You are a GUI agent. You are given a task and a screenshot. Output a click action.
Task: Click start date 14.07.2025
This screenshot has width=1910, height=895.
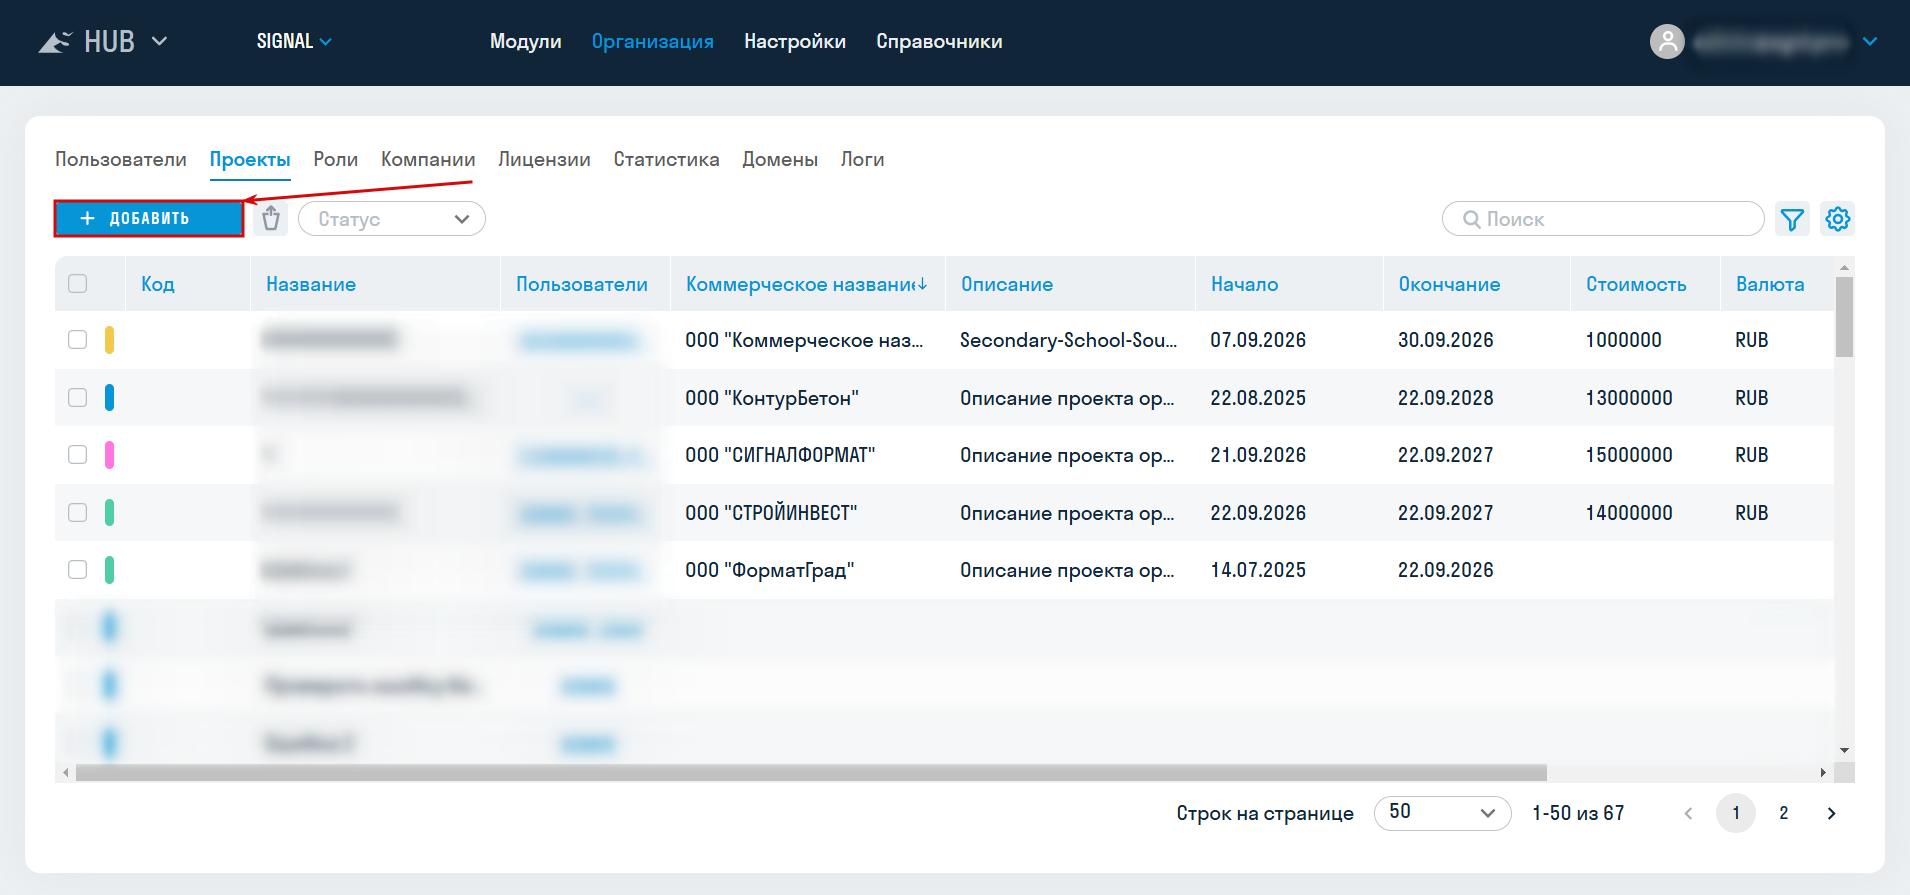point(1258,570)
